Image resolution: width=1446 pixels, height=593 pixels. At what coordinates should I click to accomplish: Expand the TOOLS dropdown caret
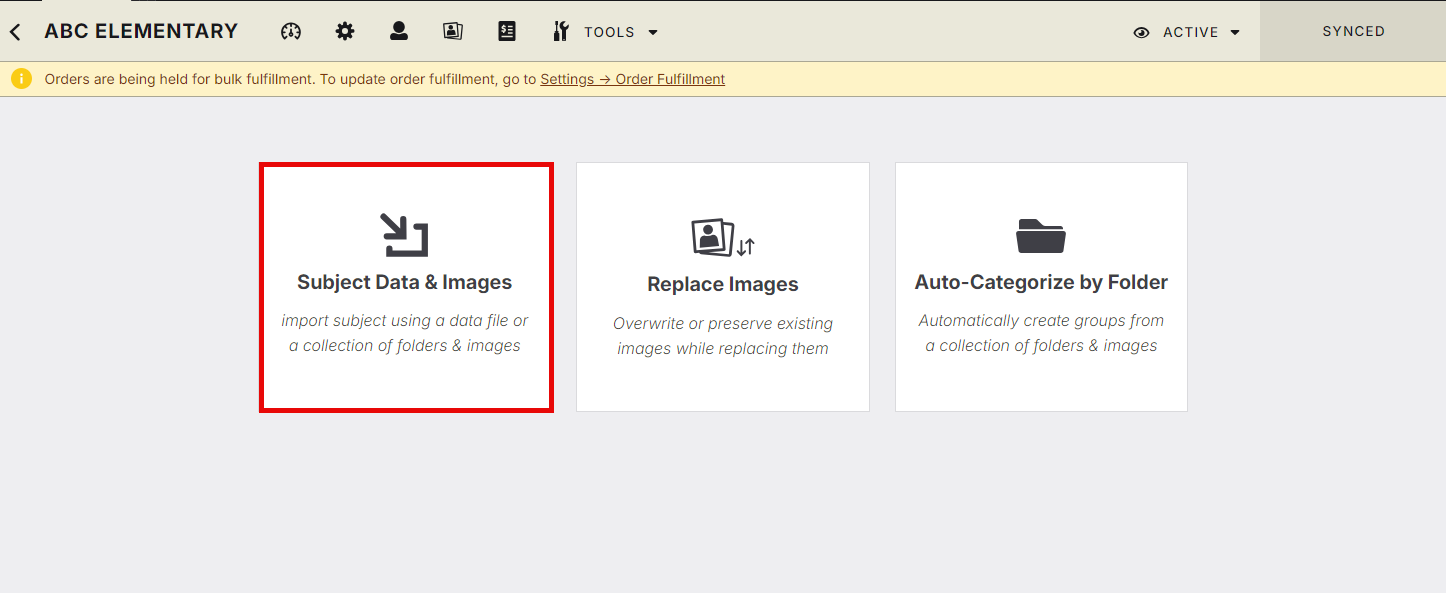(653, 32)
